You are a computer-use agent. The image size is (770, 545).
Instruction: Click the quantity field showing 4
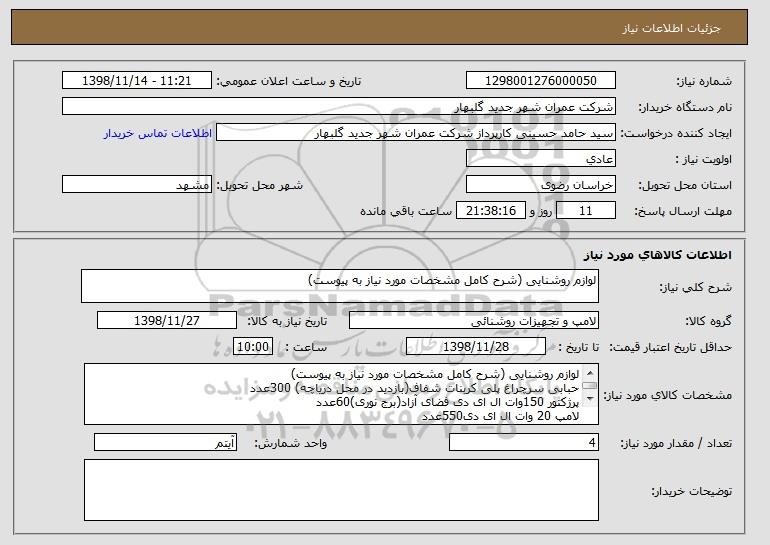point(524,443)
